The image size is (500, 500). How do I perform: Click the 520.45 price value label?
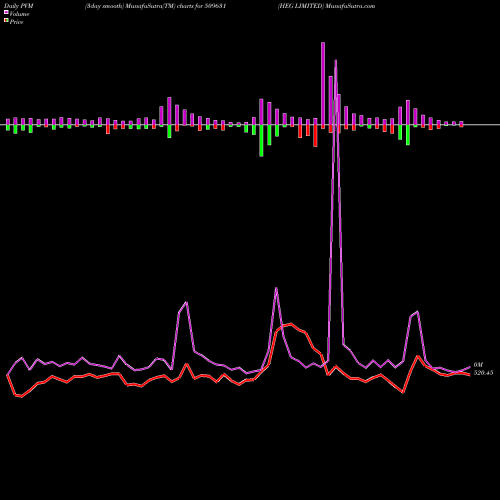point(483,373)
